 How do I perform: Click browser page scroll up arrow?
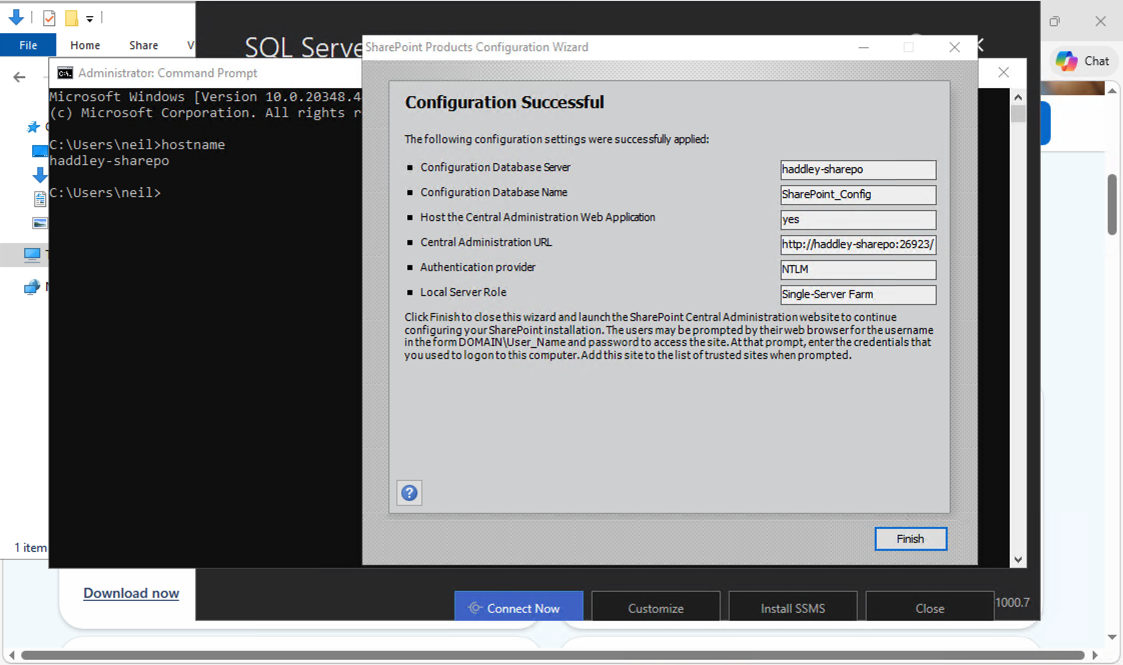point(1112,91)
